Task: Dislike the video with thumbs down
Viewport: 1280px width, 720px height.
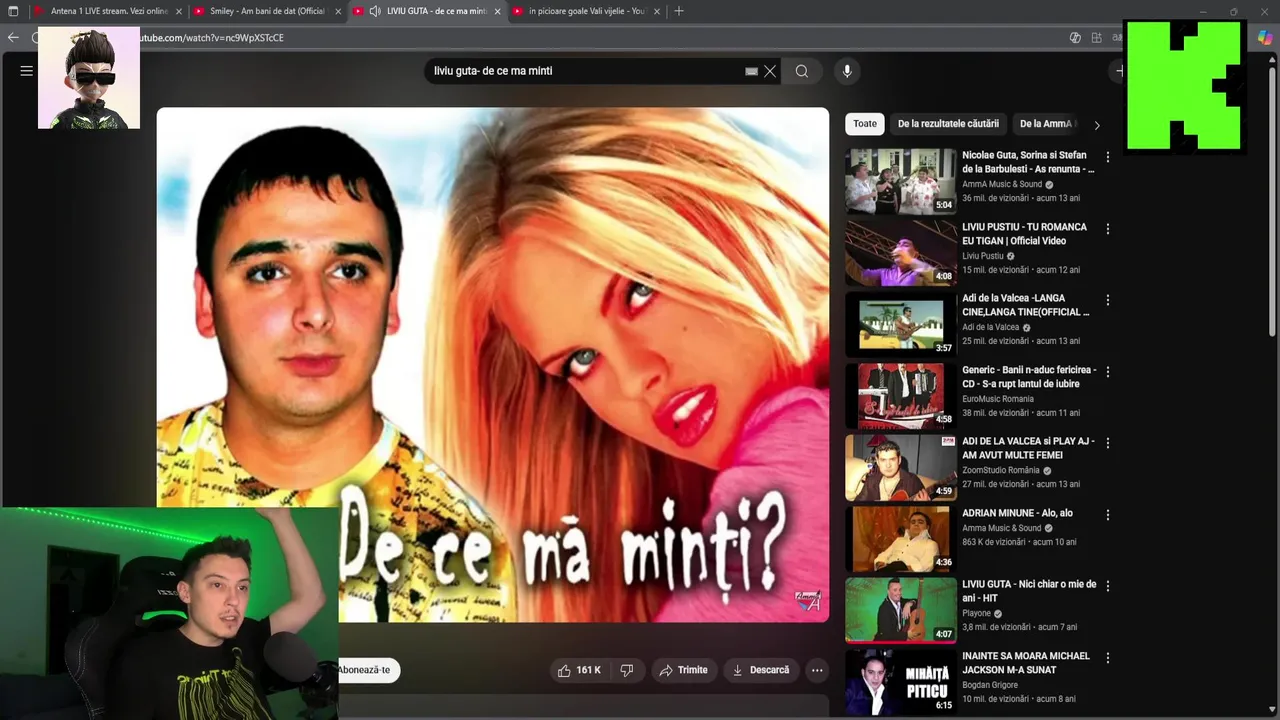Action: [627, 670]
